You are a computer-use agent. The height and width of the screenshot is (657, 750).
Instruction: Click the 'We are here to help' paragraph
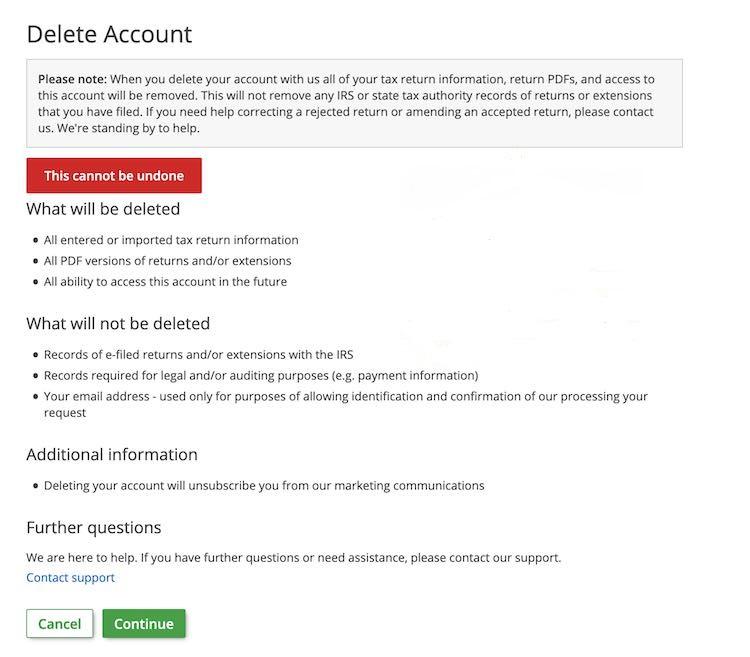(x=293, y=557)
